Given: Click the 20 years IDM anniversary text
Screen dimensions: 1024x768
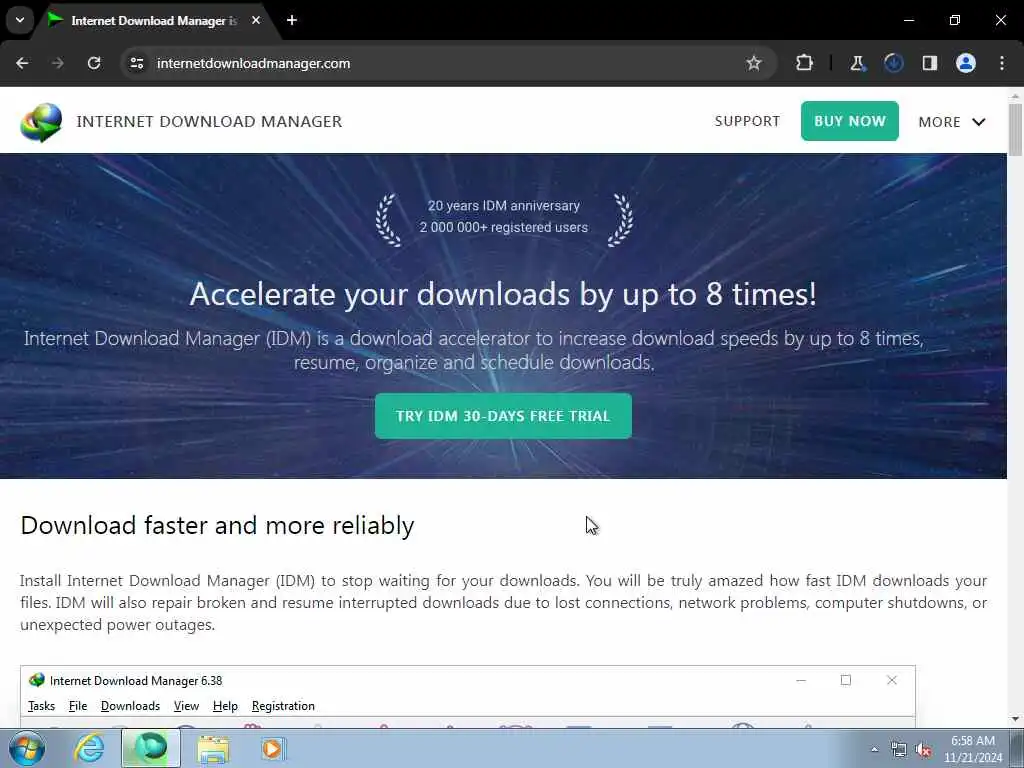Looking at the screenshot, I should click(504, 206).
